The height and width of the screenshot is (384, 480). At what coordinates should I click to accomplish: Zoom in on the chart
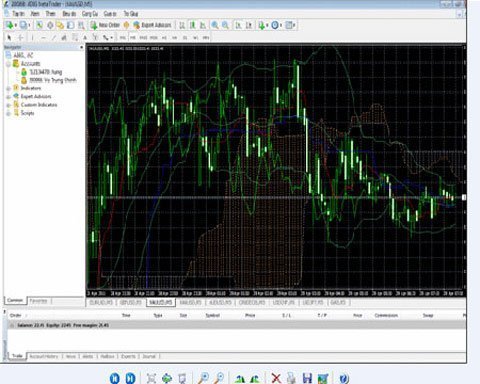pyautogui.click(x=215, y=25)
